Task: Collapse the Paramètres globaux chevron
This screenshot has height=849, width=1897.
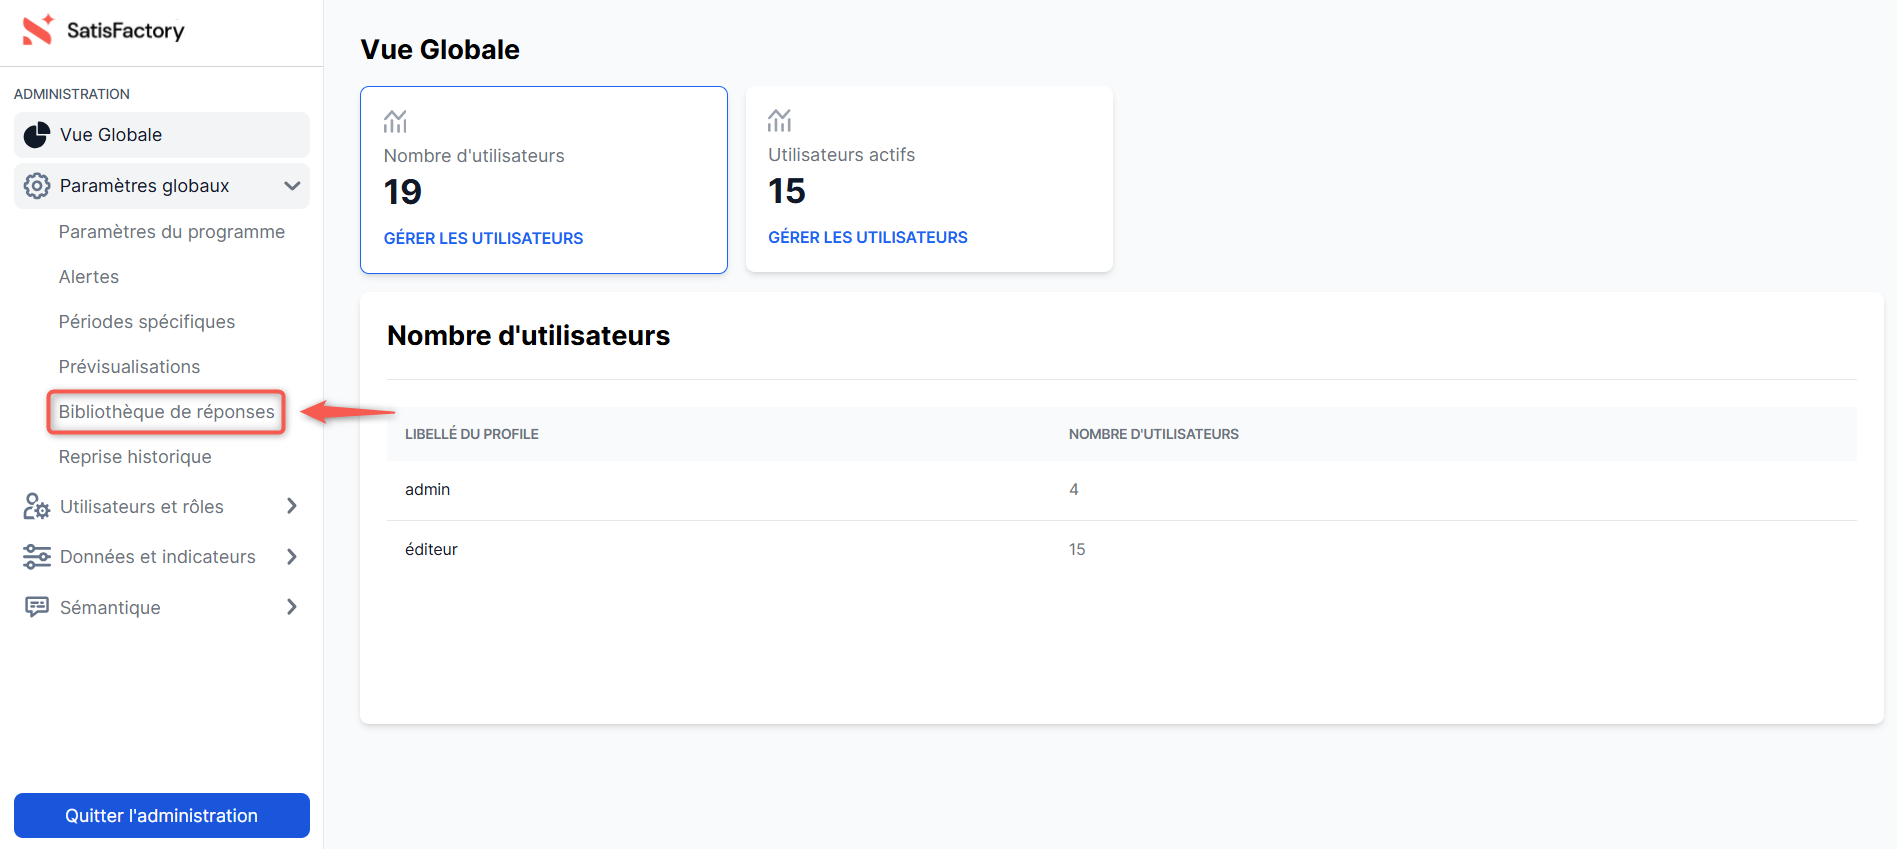Action: [x=292, y=186]
